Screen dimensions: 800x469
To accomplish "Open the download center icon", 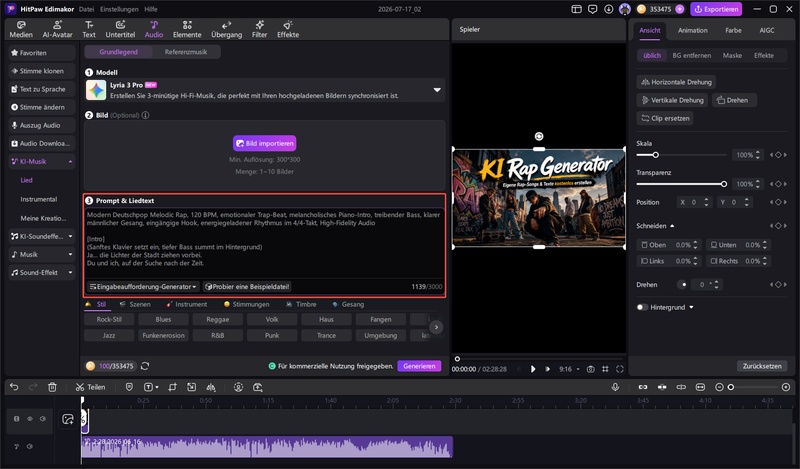I will [609, 9].
